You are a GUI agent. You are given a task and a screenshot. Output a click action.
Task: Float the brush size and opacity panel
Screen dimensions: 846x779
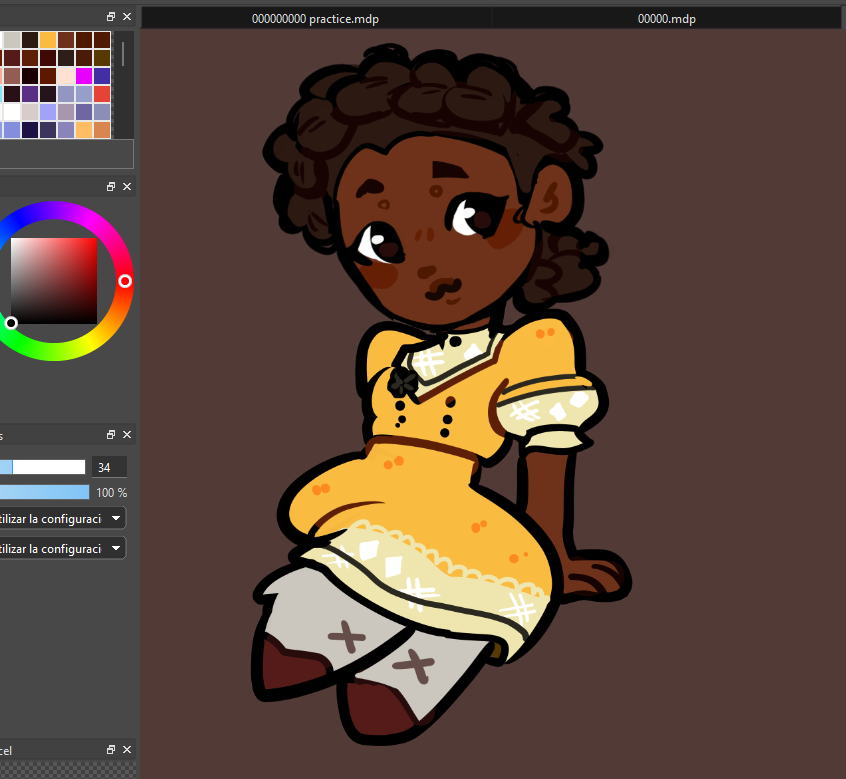click(x=111, y=435)
